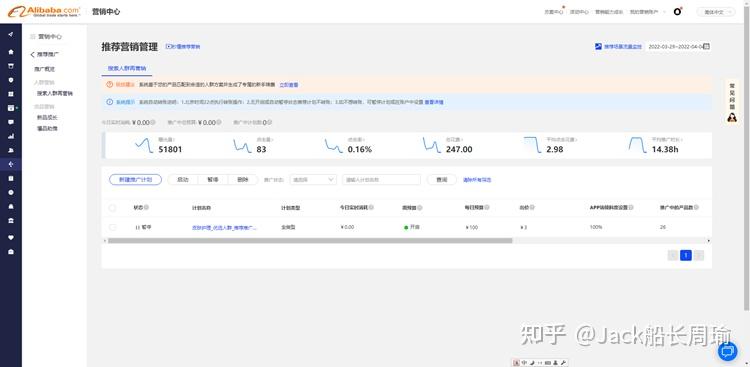Click the blue chart icon beside traffic monitor link

click(598, 46)
